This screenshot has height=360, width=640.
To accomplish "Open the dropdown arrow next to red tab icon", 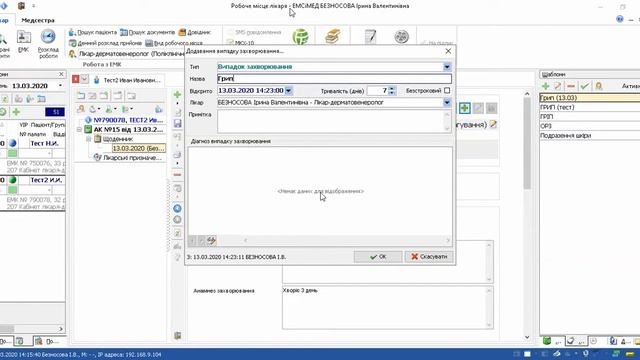I will click(x=84, y=79).
